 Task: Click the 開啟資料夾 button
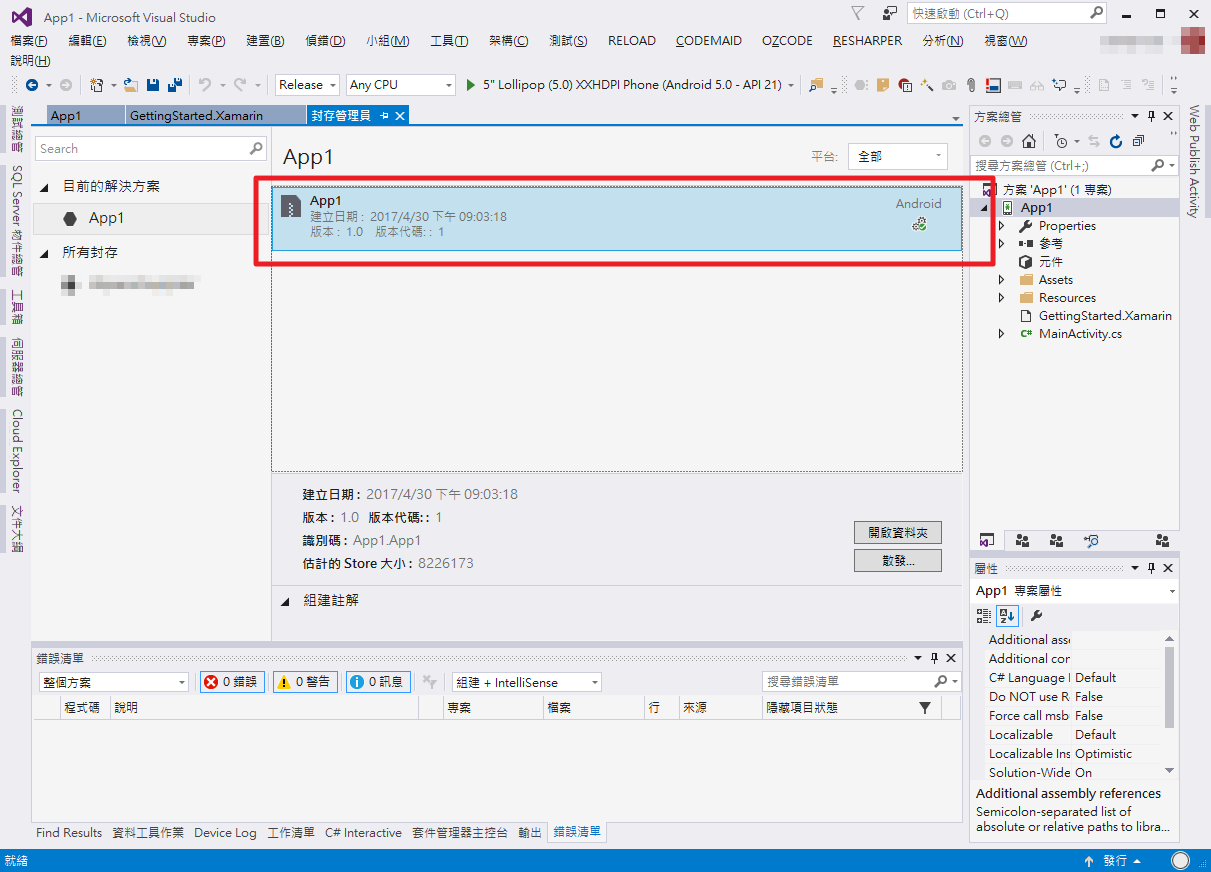point(898,532)
